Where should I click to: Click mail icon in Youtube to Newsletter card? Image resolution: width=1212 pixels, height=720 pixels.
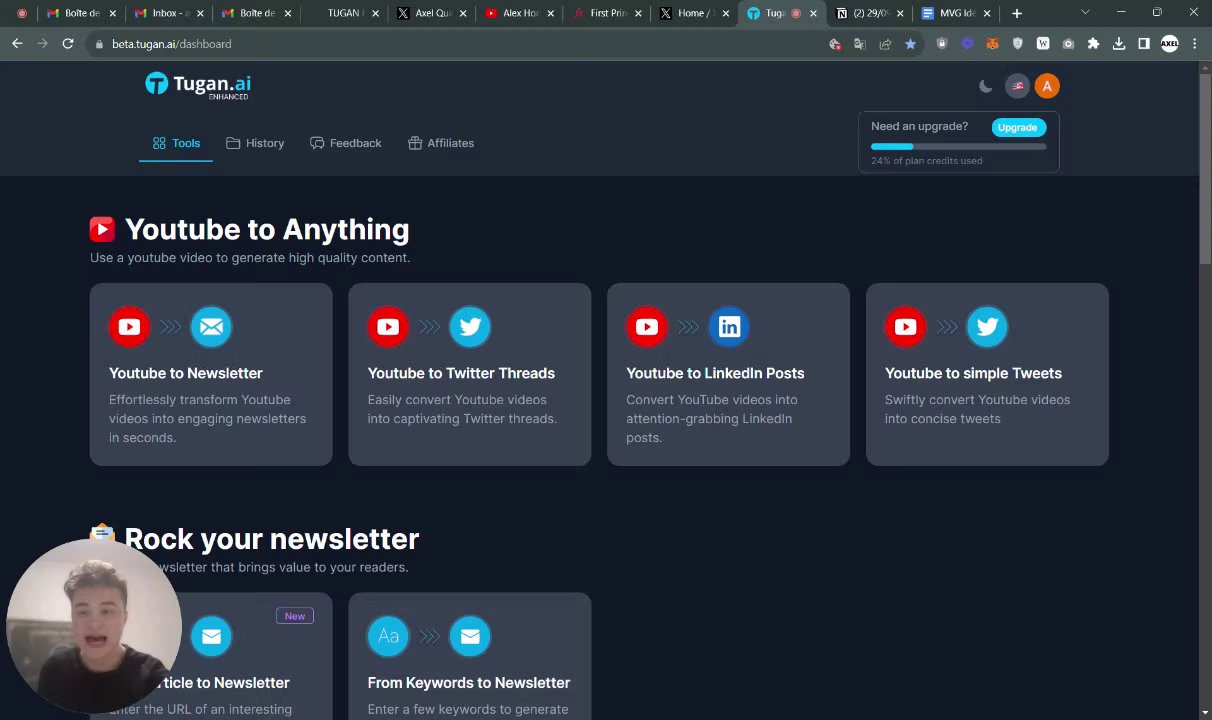pos(211,327)
